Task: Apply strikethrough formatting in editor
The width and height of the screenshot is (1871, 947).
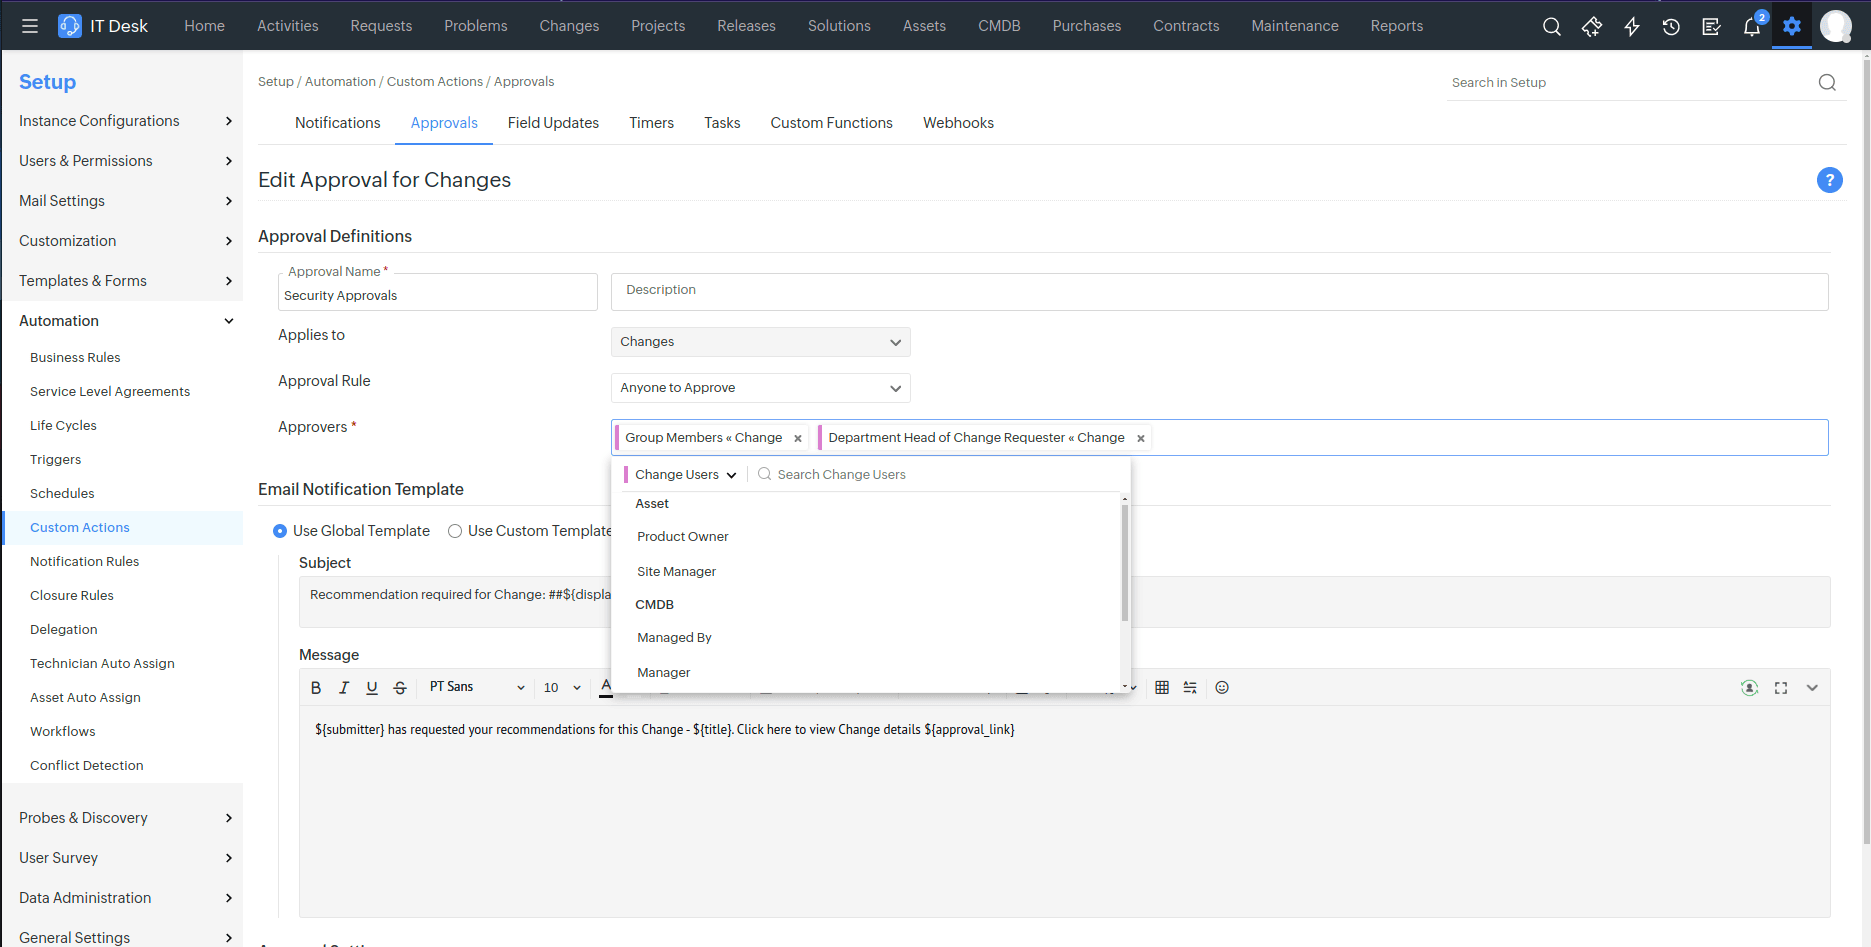Action: click(x=400, y=688)
